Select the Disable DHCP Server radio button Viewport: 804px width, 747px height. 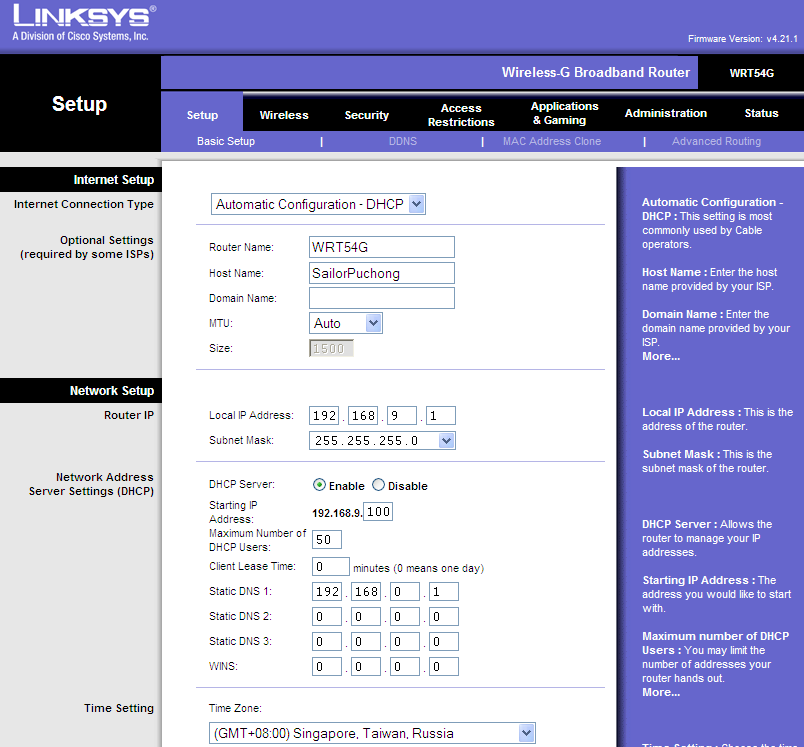(379, 485)
